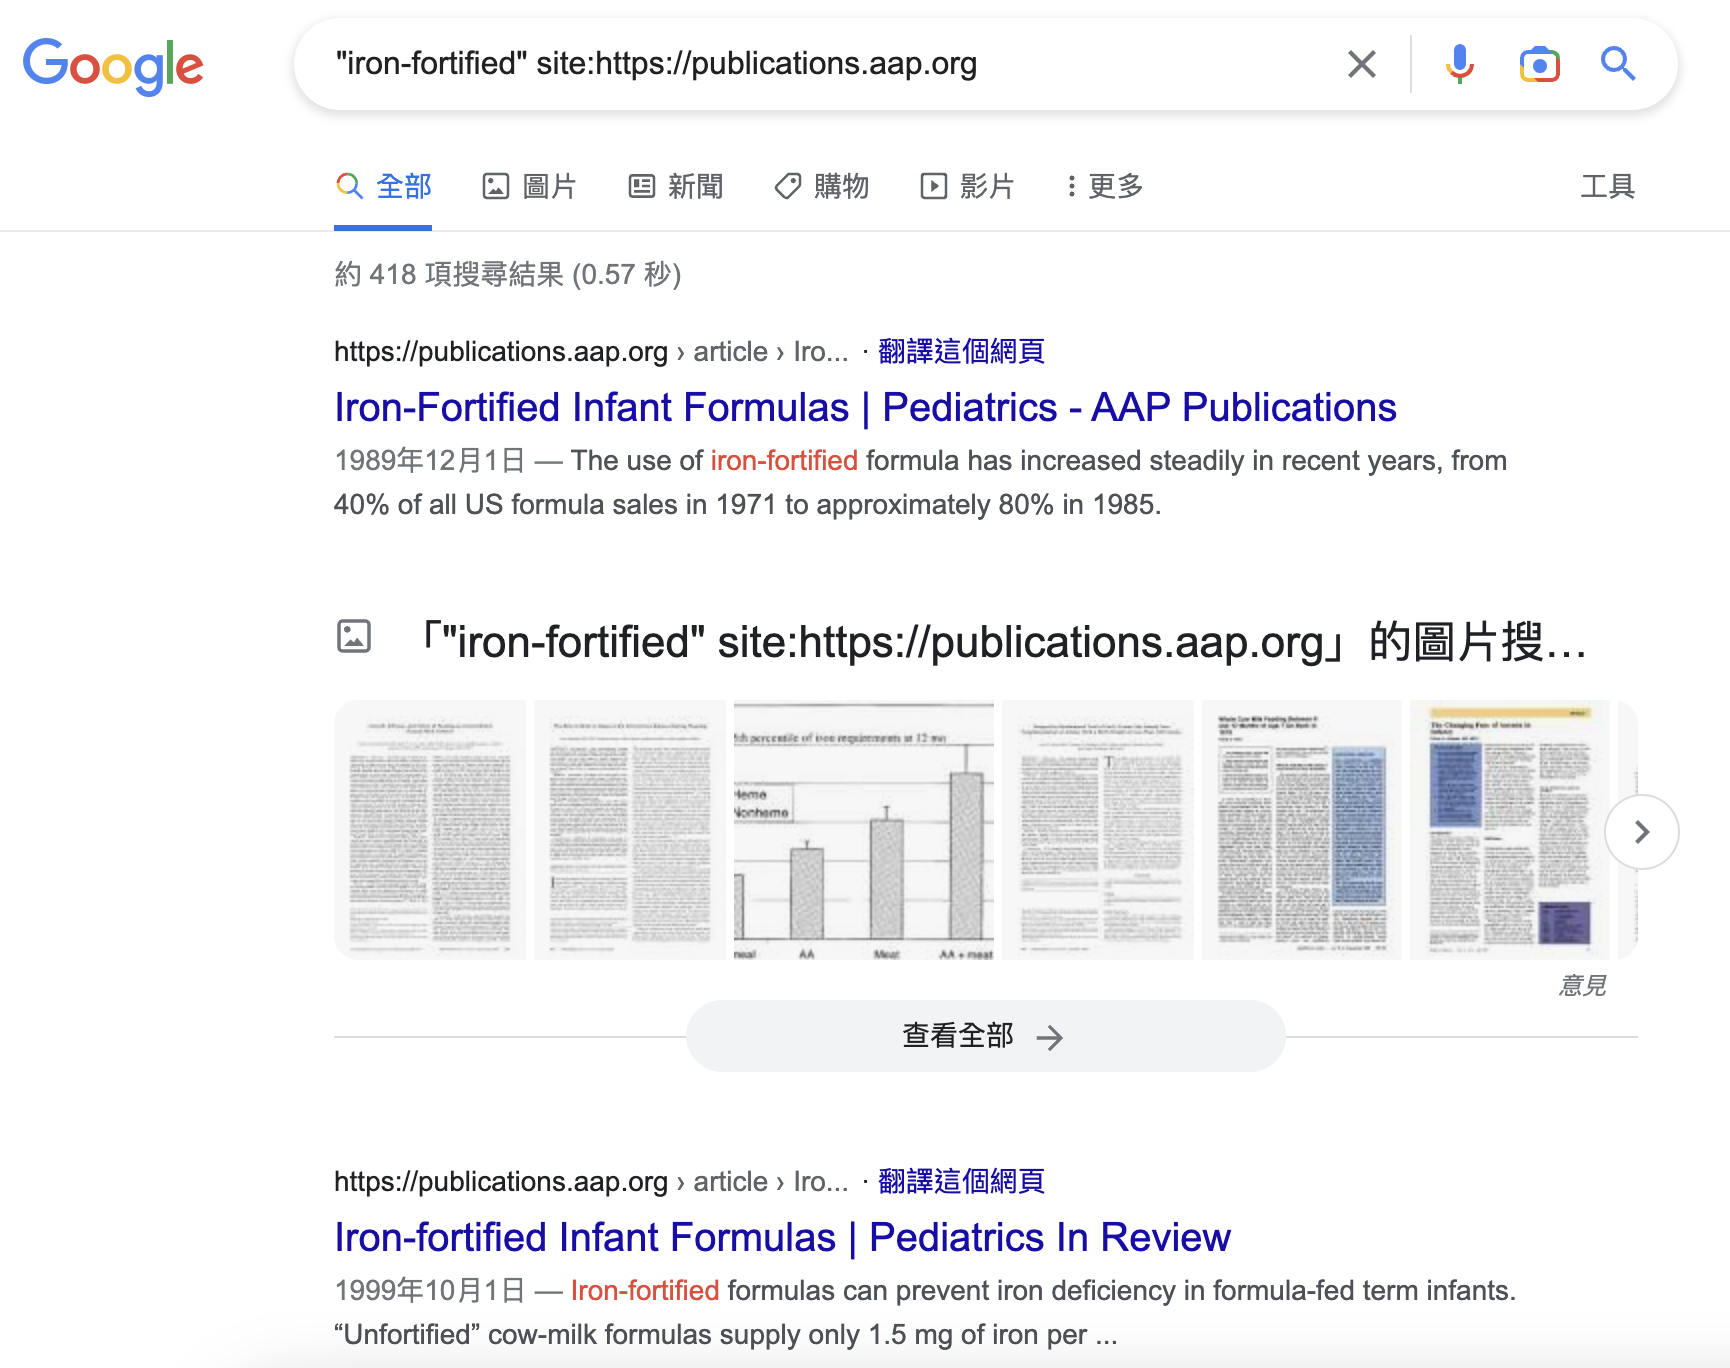Click the second result's publications.aap.org URL breadcrumb
This screenshot has height=1368, width=1730.
[x=591, y=1181]
